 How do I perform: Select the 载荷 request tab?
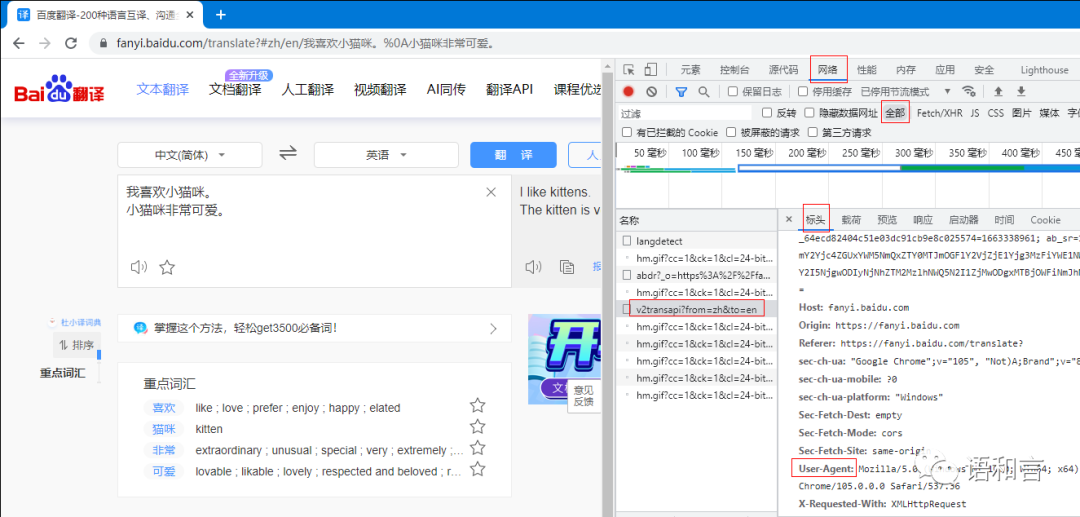(x=851, y=220)
